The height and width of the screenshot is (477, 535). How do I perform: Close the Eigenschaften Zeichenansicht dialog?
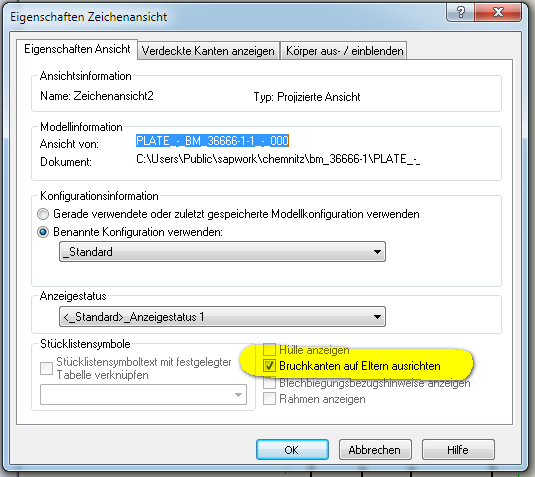[x=497, y=12]
